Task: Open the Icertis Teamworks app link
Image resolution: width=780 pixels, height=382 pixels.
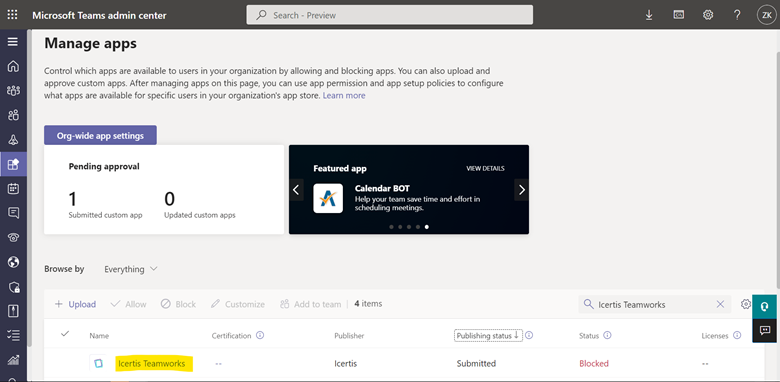Action: coord(152,364)
